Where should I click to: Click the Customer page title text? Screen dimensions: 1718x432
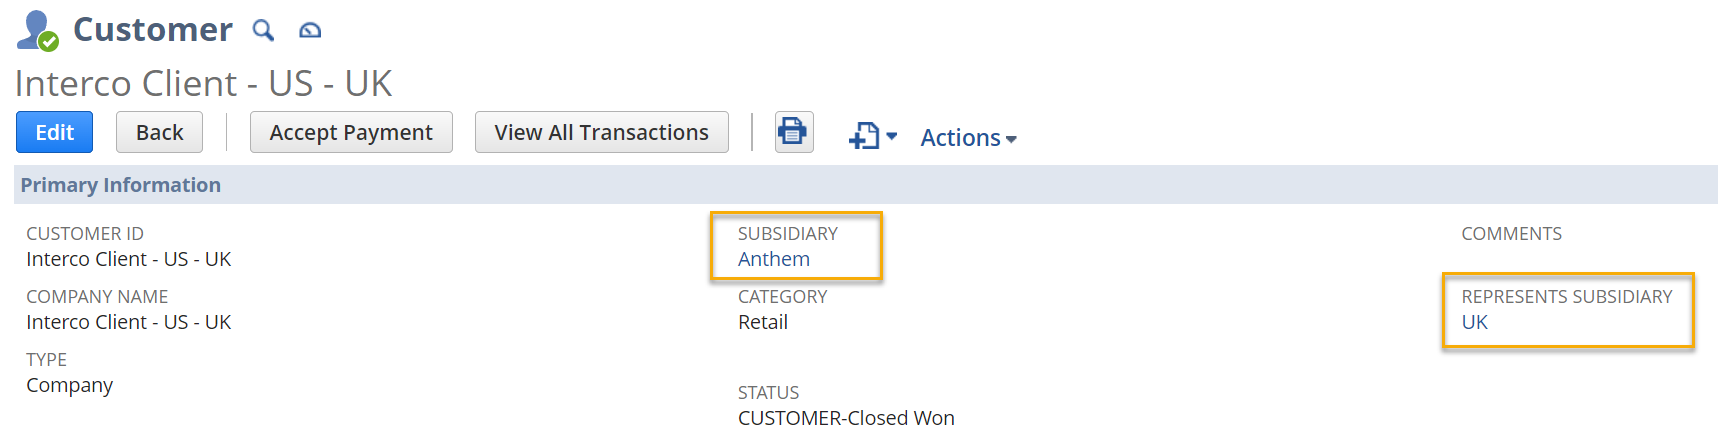(x=153, y=30)
